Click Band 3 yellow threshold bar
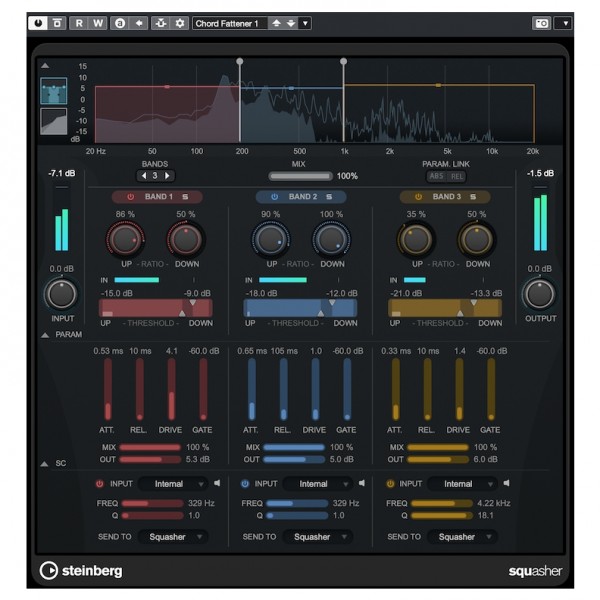Screen dimensions: 600x600 (x=445, y=308)
